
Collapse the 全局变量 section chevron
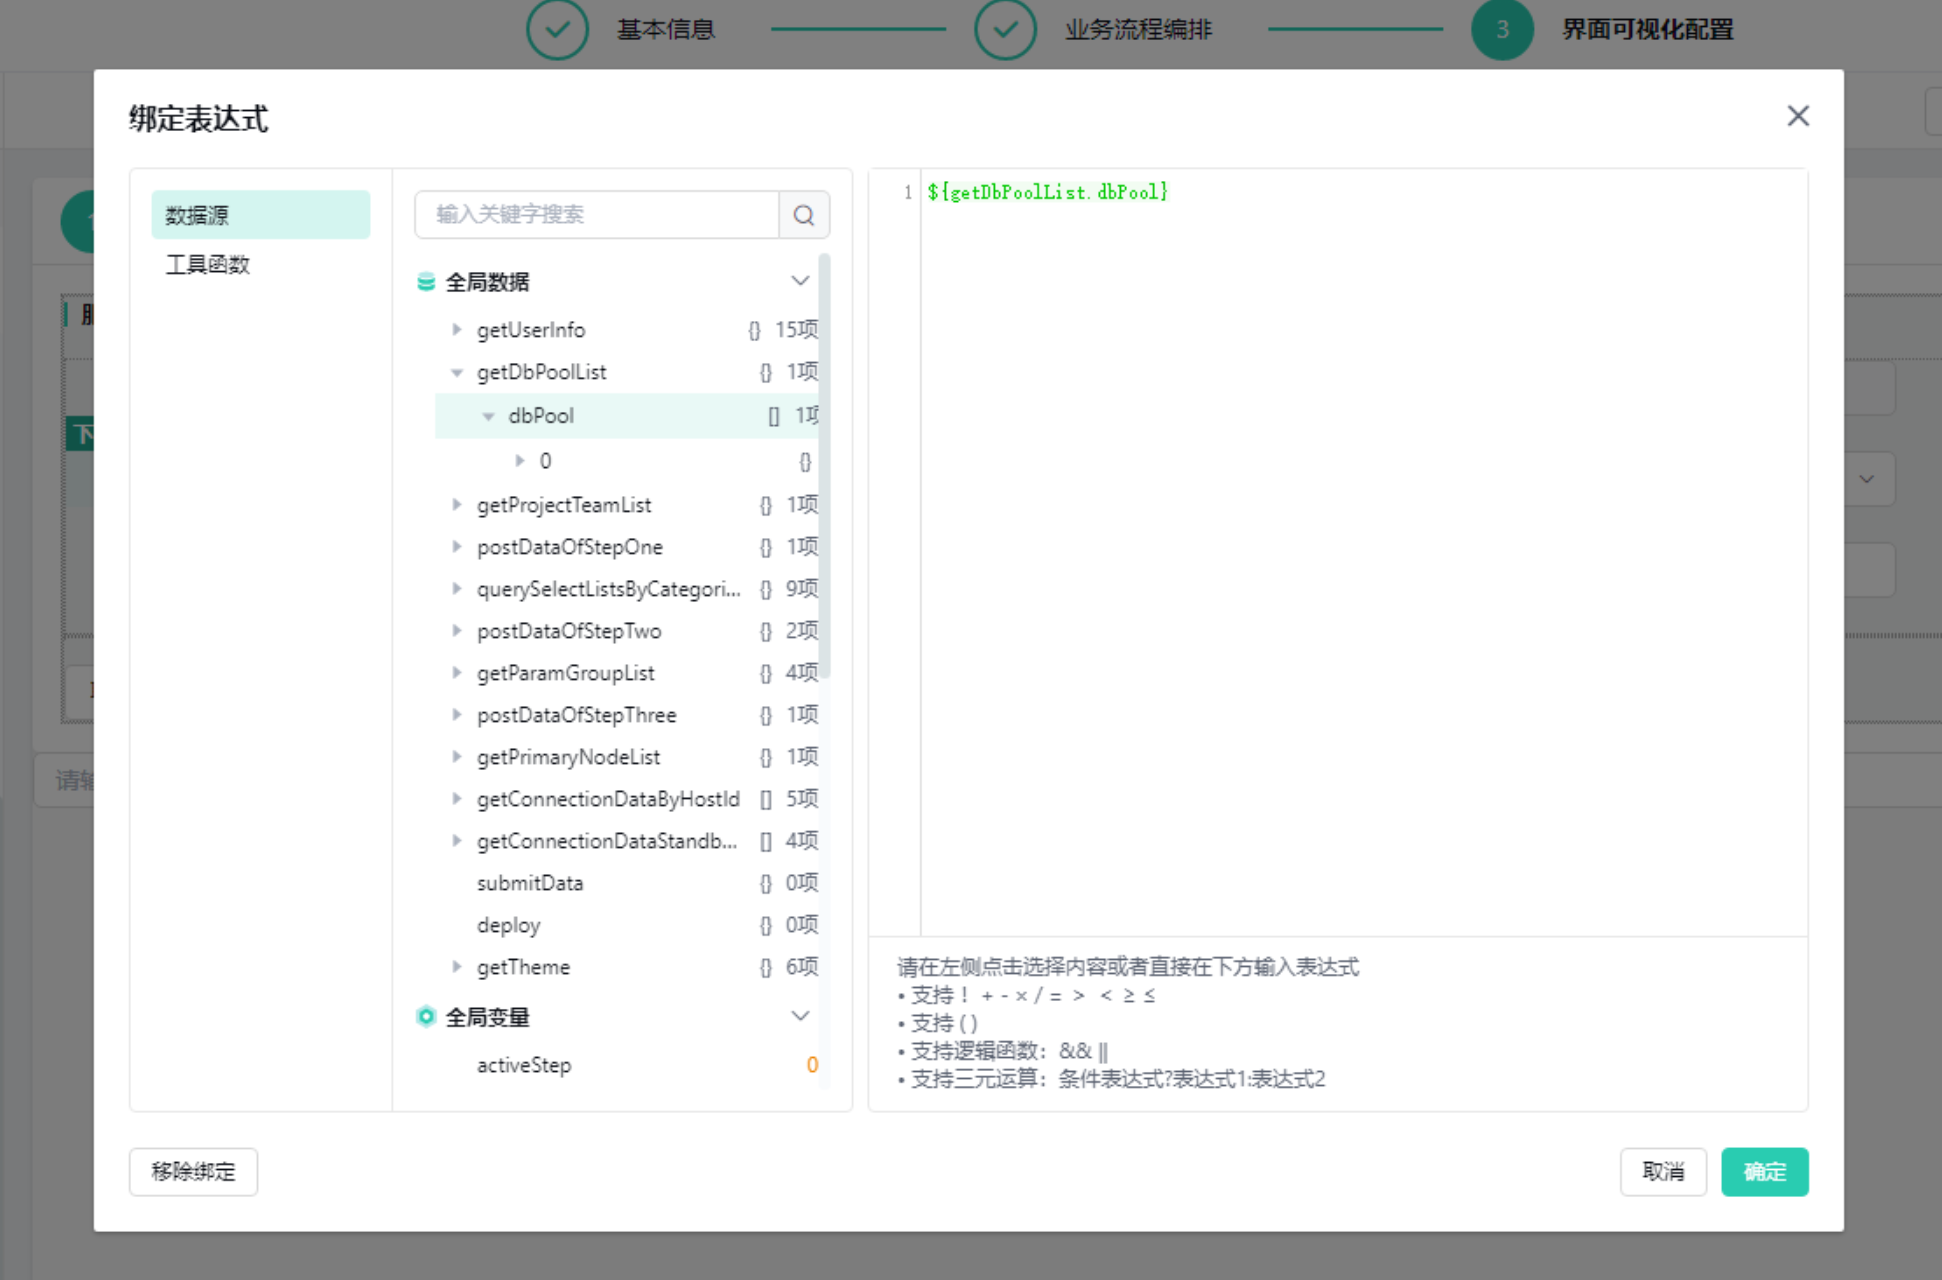(x=800, y=1016)
